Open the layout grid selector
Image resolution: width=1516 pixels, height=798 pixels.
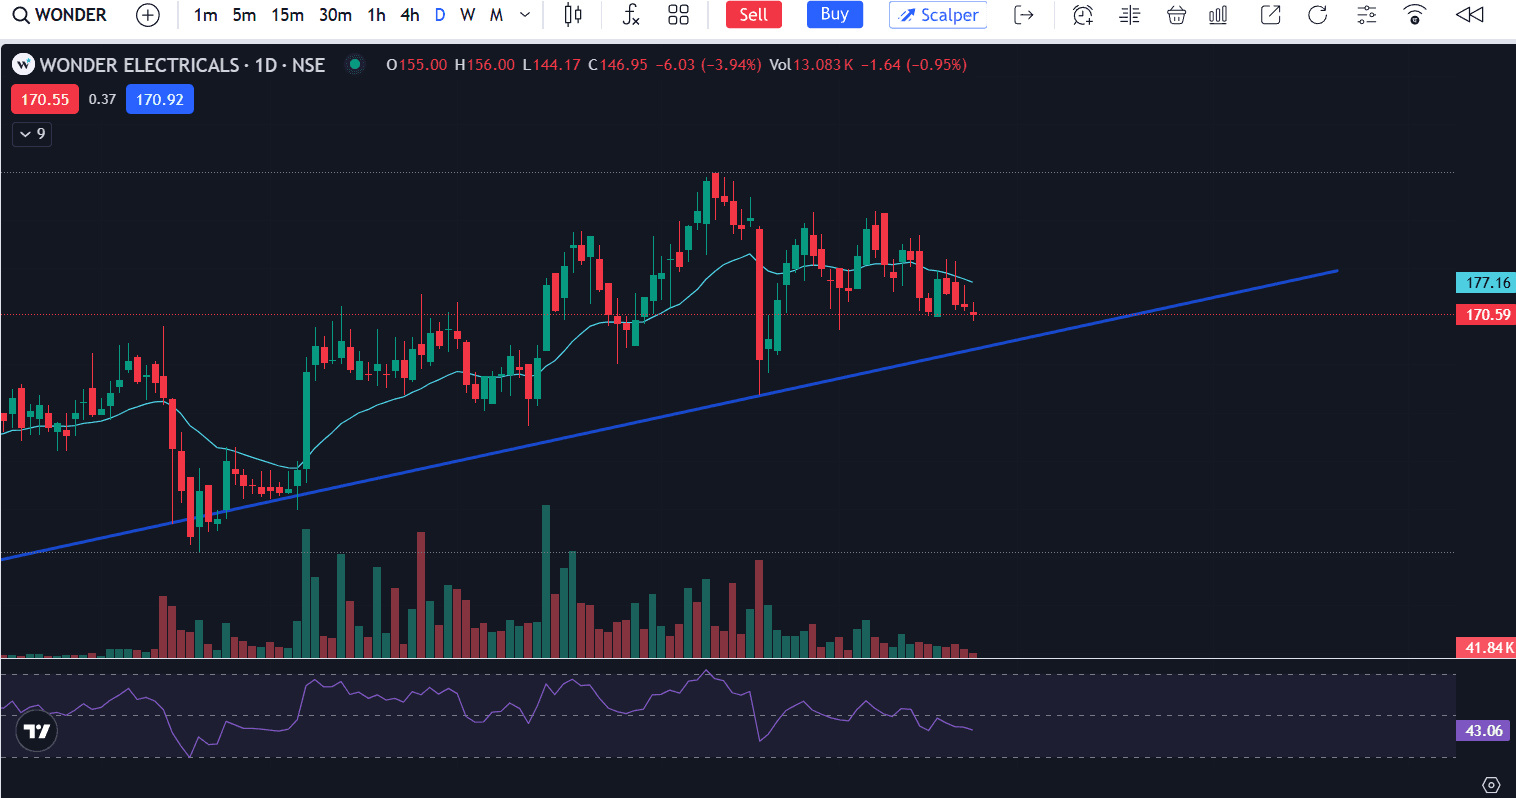coord(678,15)
